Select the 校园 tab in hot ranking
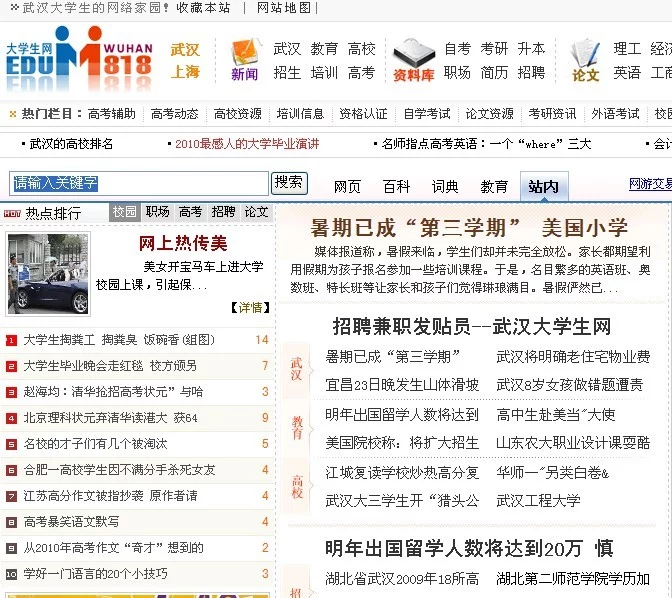The height and width of the screenshot is (598, 672). coord(125,212)
